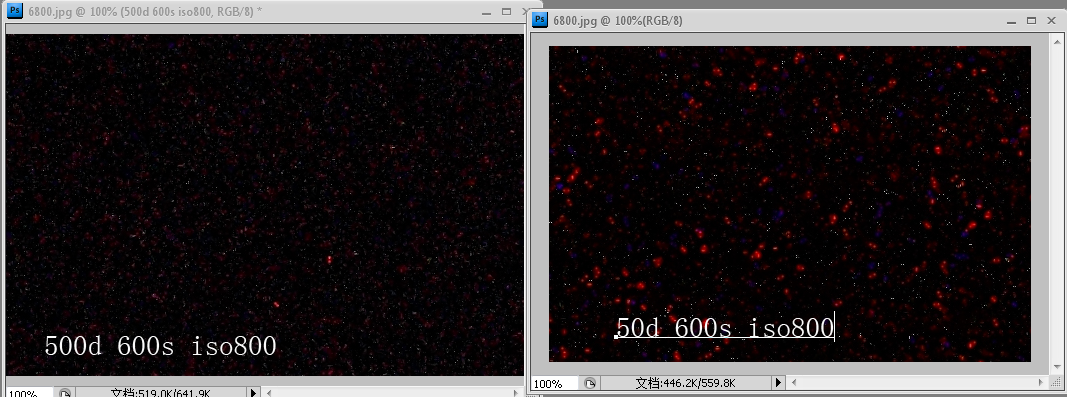The image size is (1067, 397).
Task: Click document size info 519.0K/641.9K
Action: tap(161, 393)
